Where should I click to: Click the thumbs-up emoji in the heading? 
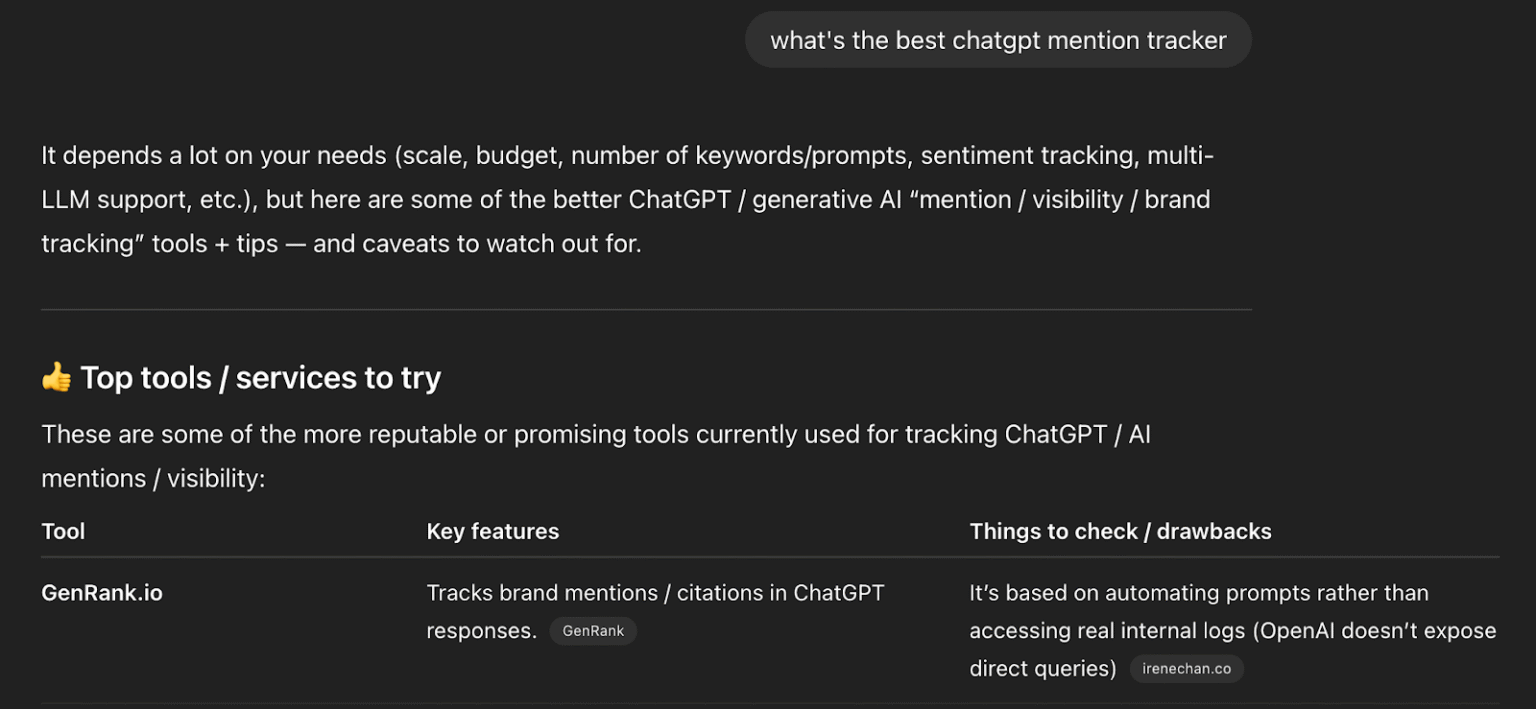[x=57, y=377]
